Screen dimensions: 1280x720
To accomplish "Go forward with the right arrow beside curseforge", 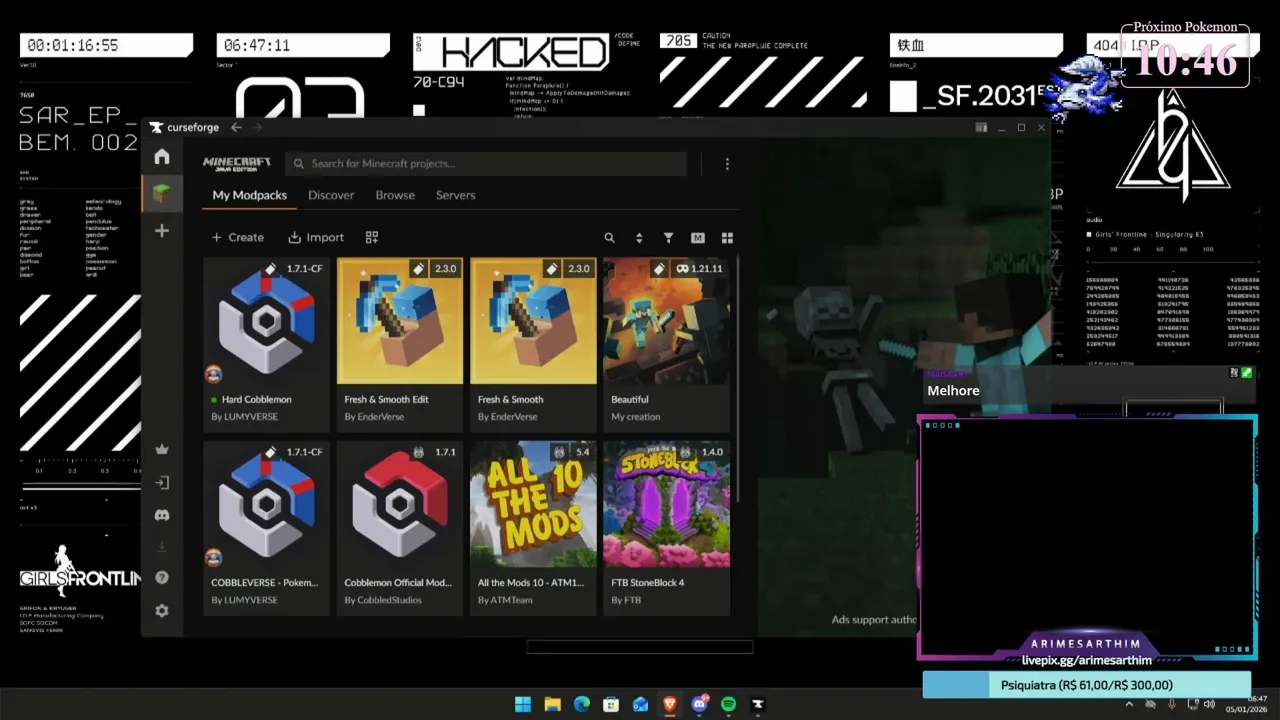I will click(257, 127).
